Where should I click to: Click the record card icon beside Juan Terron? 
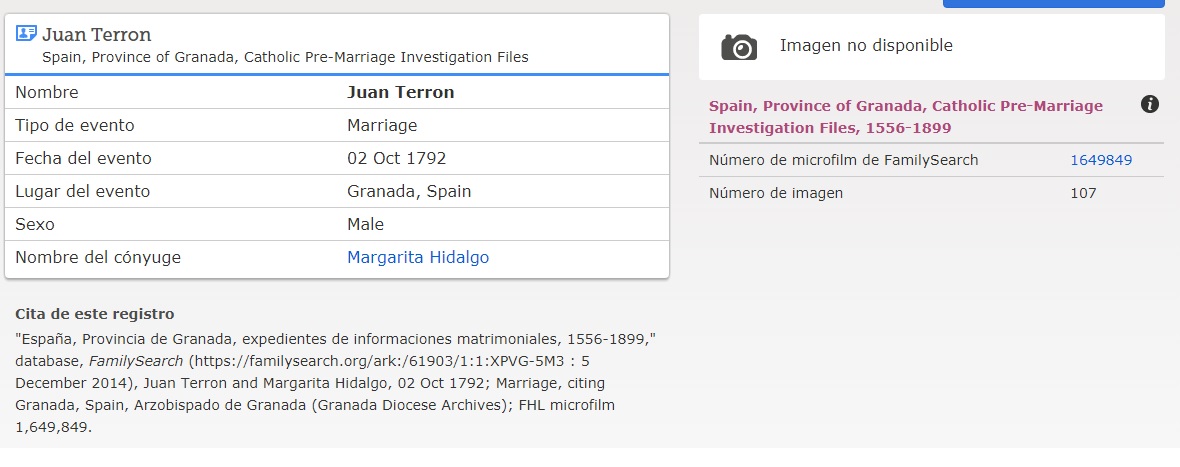[x=26, y=34]
